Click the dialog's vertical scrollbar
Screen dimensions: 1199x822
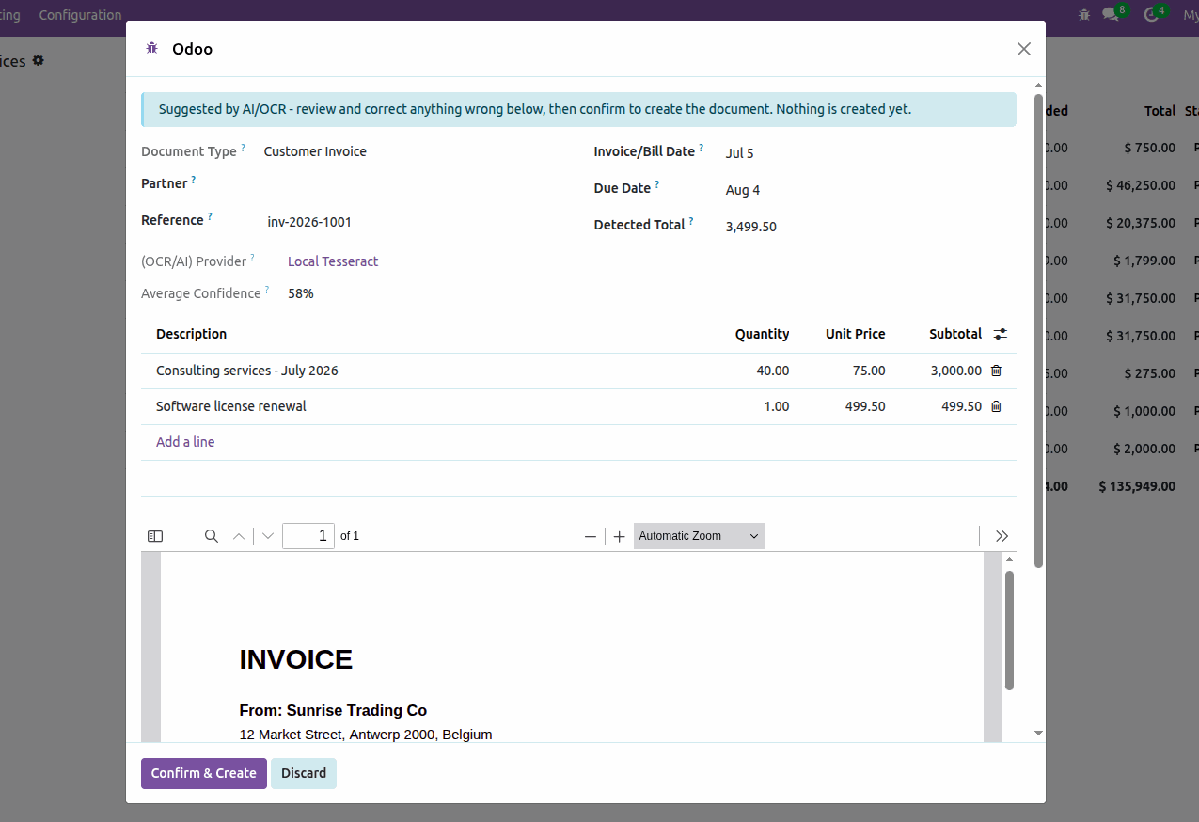[1038, 330]
